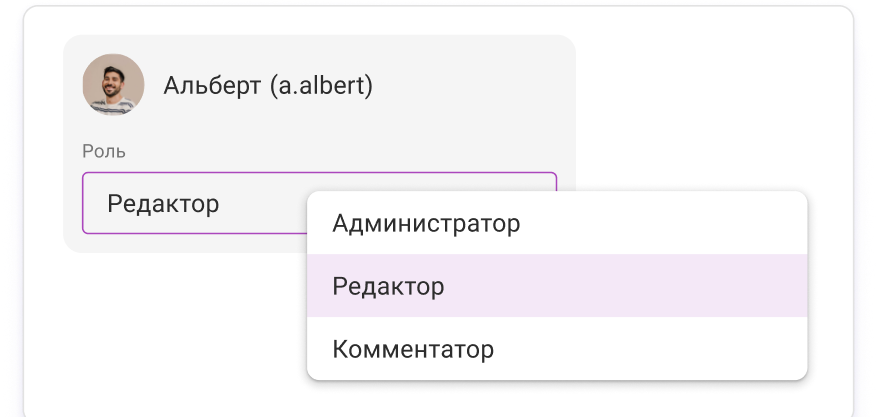877x417 pixels.
Task: Click the last entry of the role popup
Action: pos(413,350)
